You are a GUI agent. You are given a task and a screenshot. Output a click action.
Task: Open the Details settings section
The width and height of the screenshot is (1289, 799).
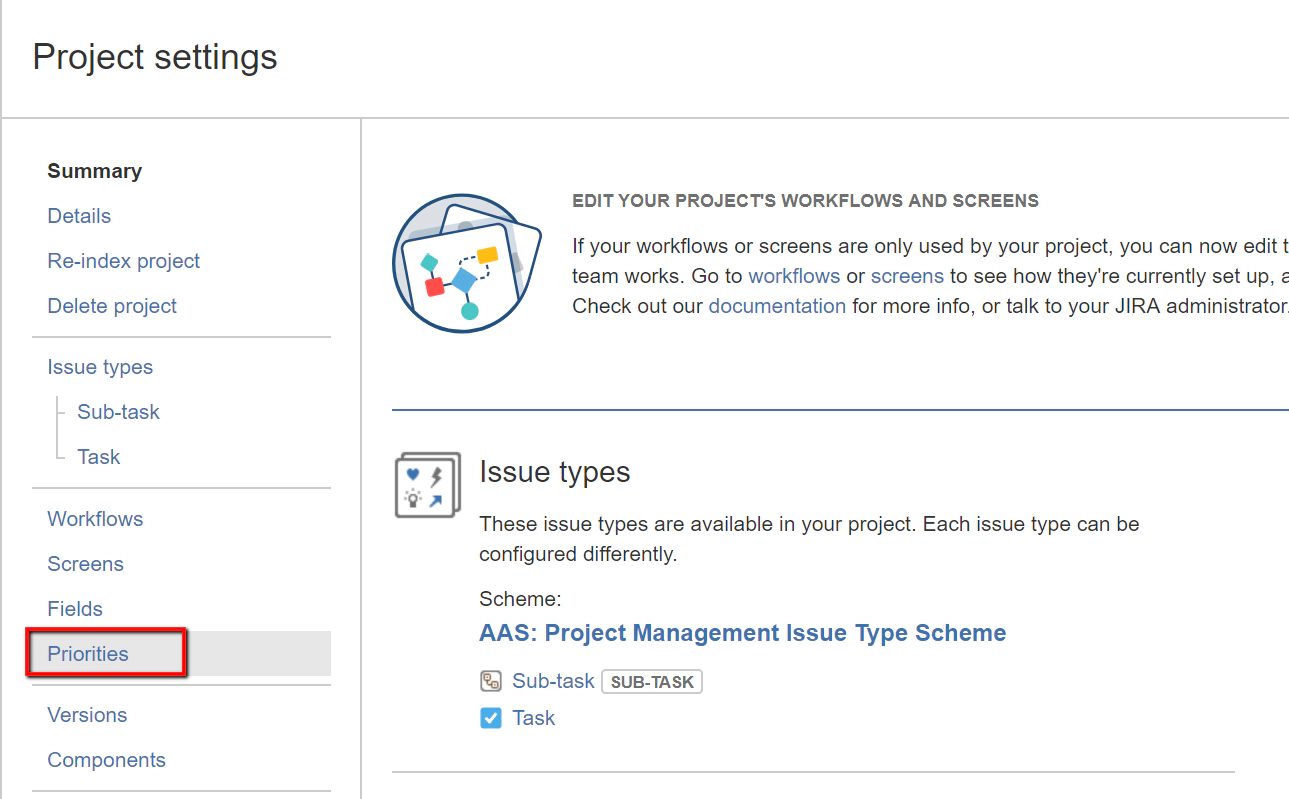tap(79, 216)
